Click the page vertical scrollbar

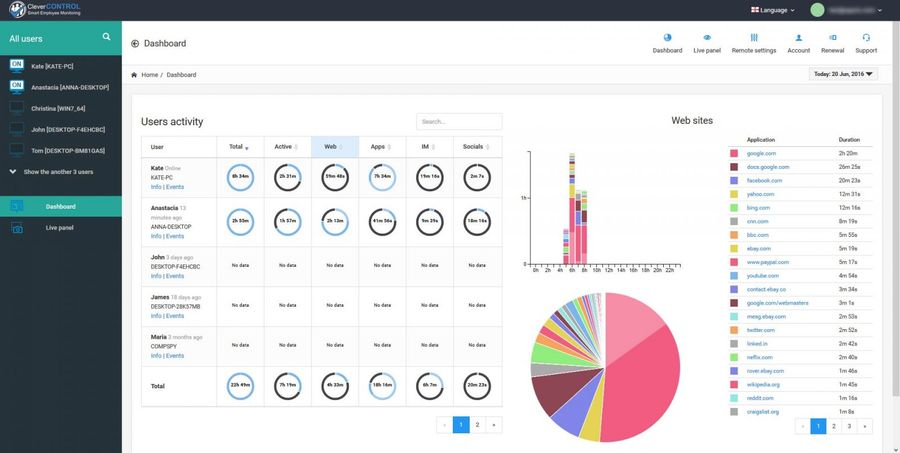pyautogui.click(x=896, y=207)
